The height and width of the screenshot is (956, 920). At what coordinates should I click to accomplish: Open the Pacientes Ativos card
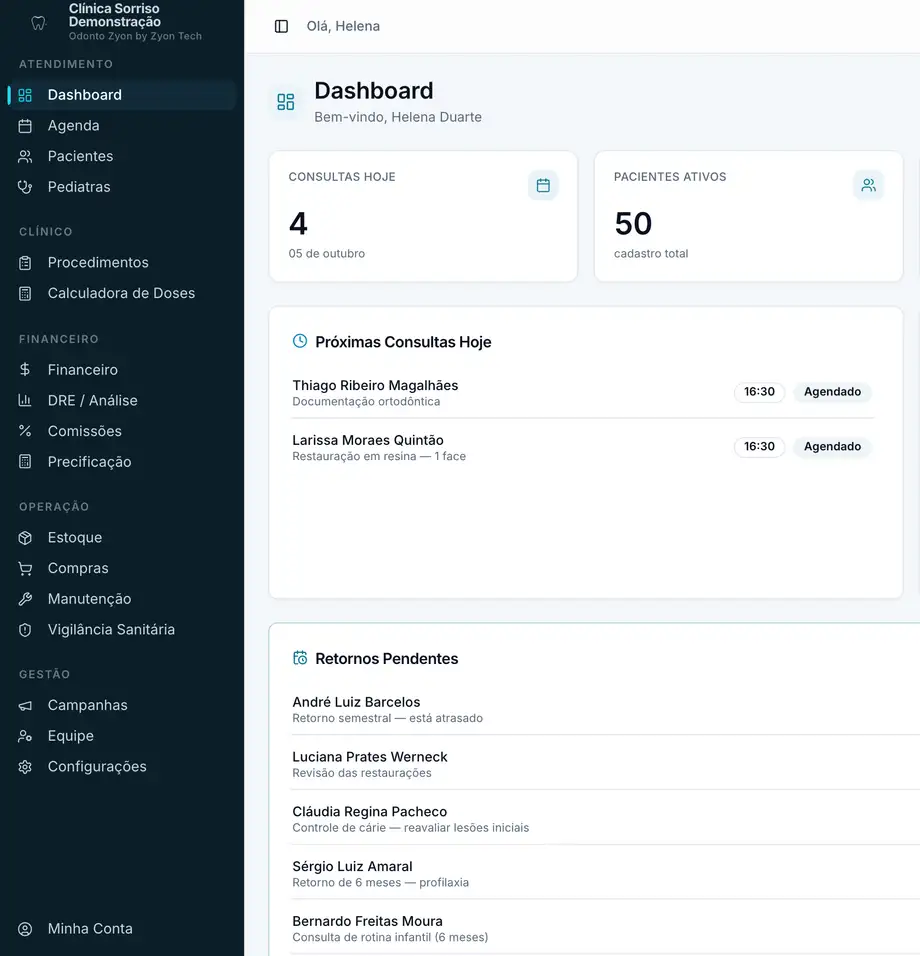[749, 216]
